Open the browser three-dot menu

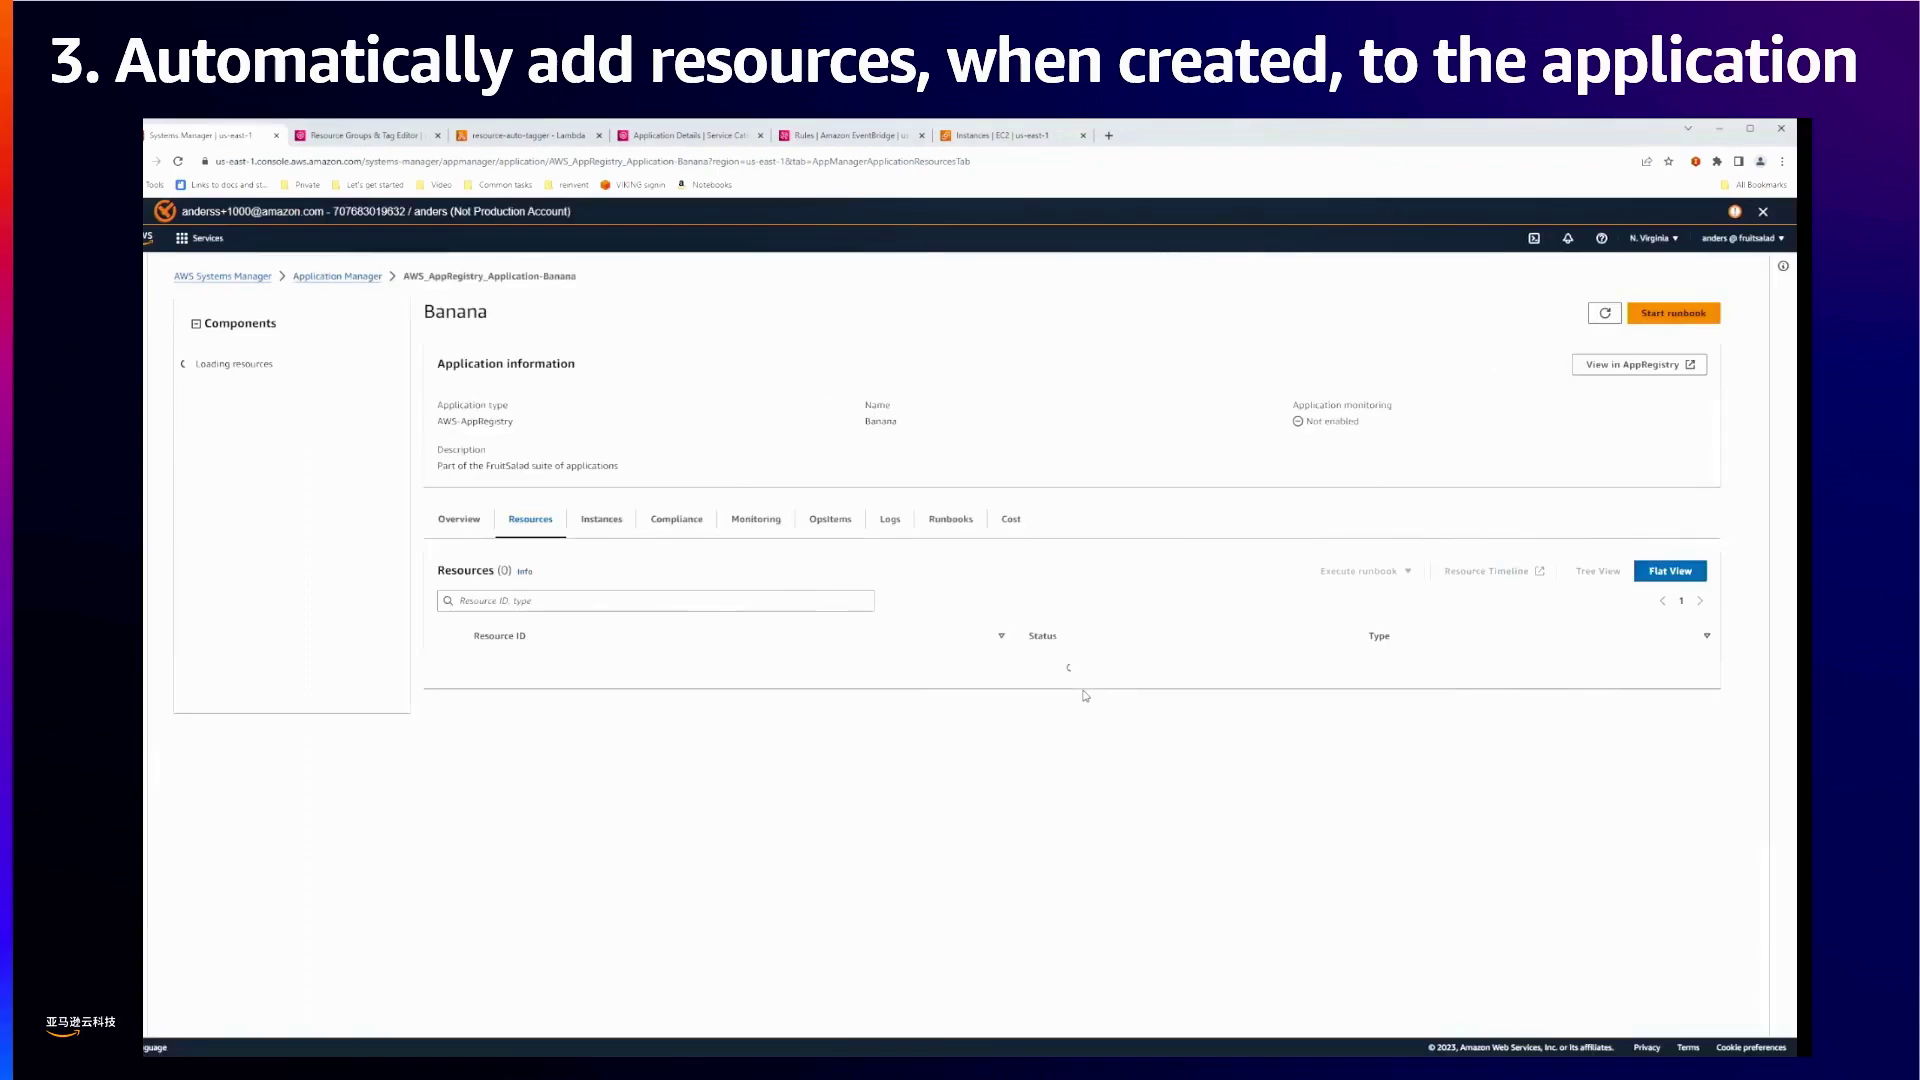[1782, 161]
